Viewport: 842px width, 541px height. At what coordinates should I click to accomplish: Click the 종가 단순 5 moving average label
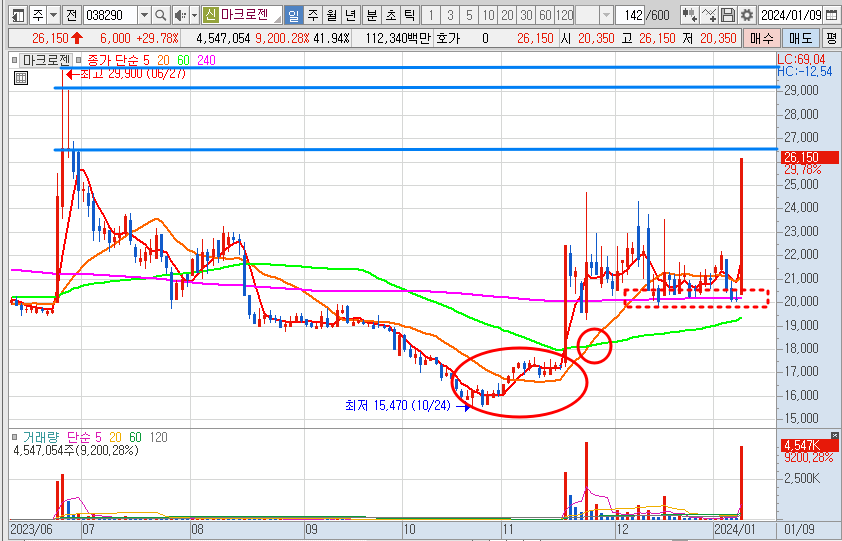click(x=119, y=60)
